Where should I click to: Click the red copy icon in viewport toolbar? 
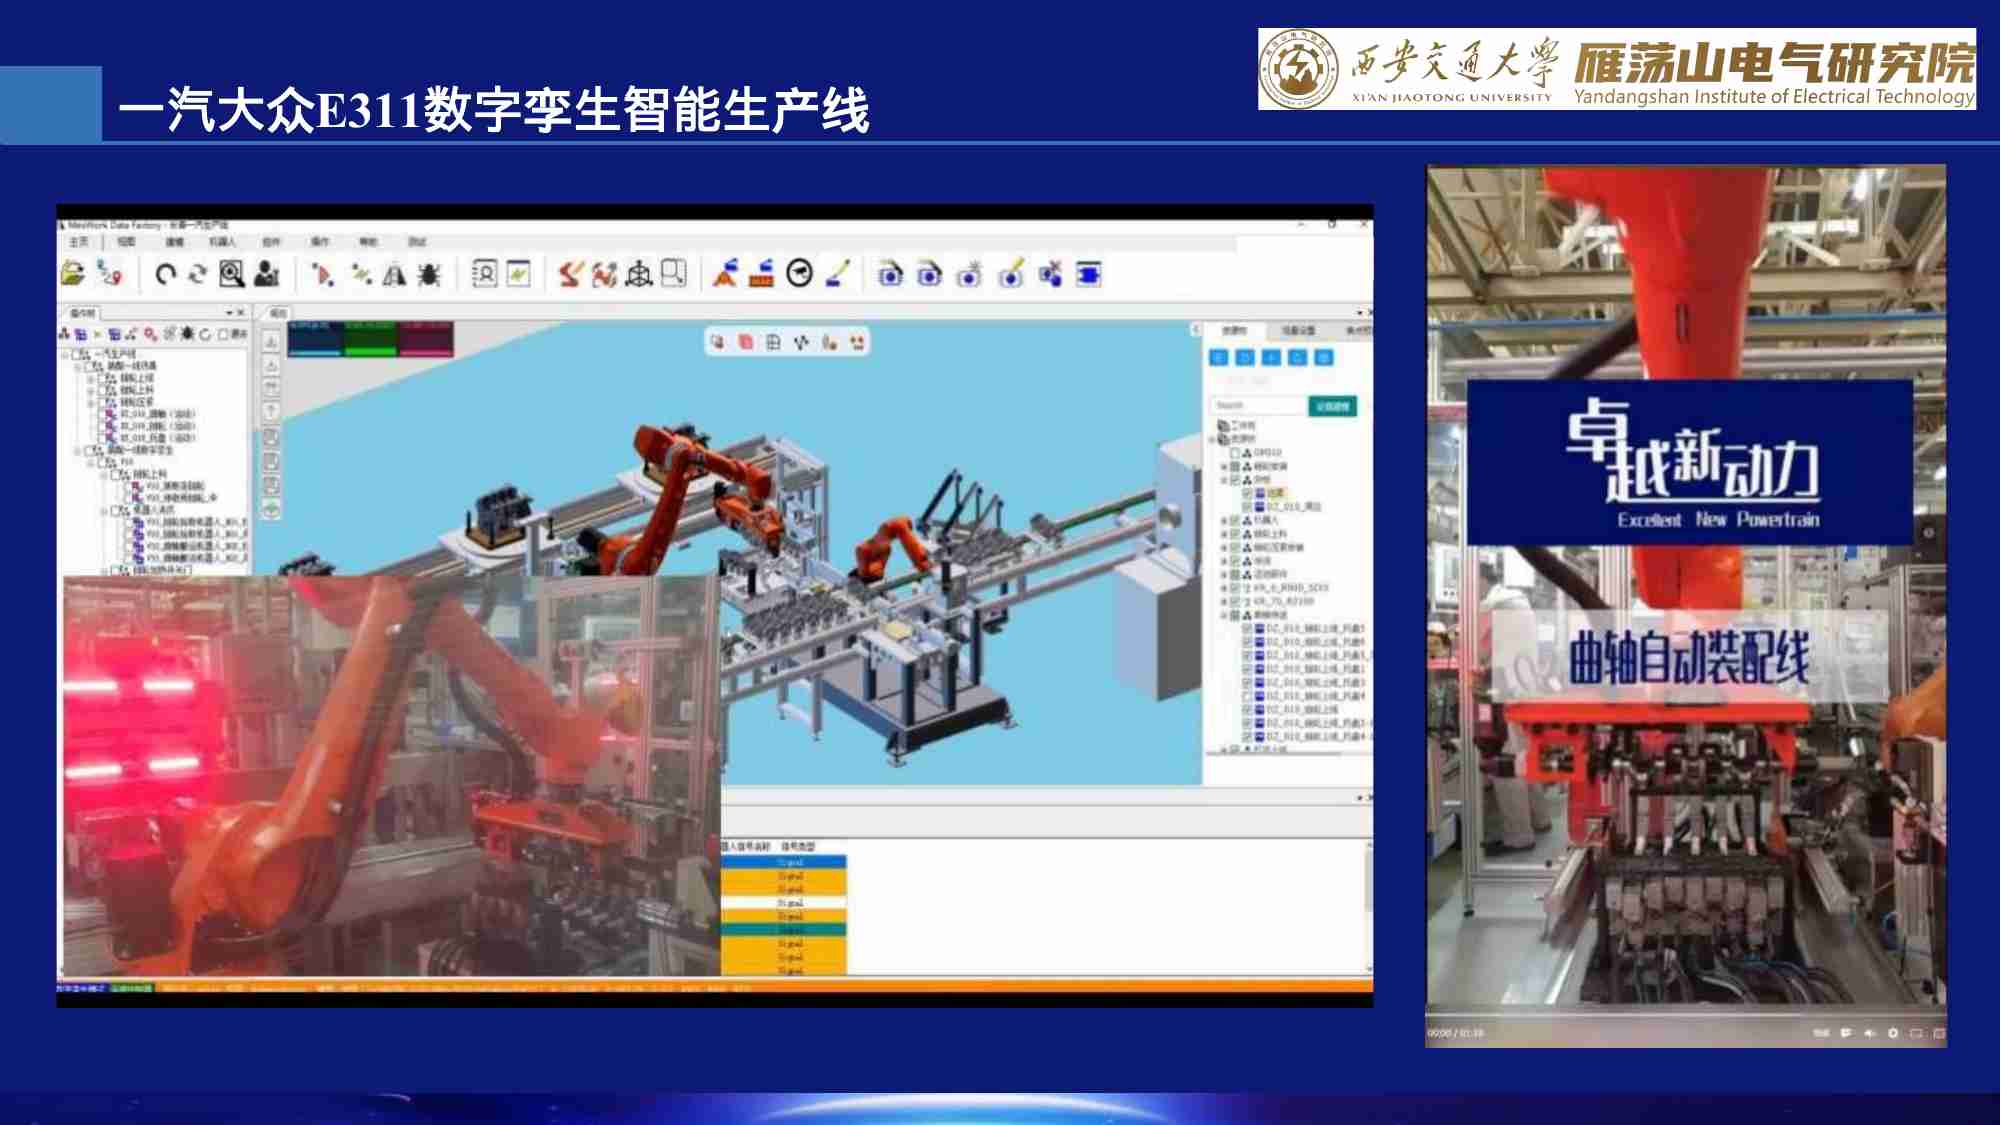pyautogui.click(x=745, y=342)
